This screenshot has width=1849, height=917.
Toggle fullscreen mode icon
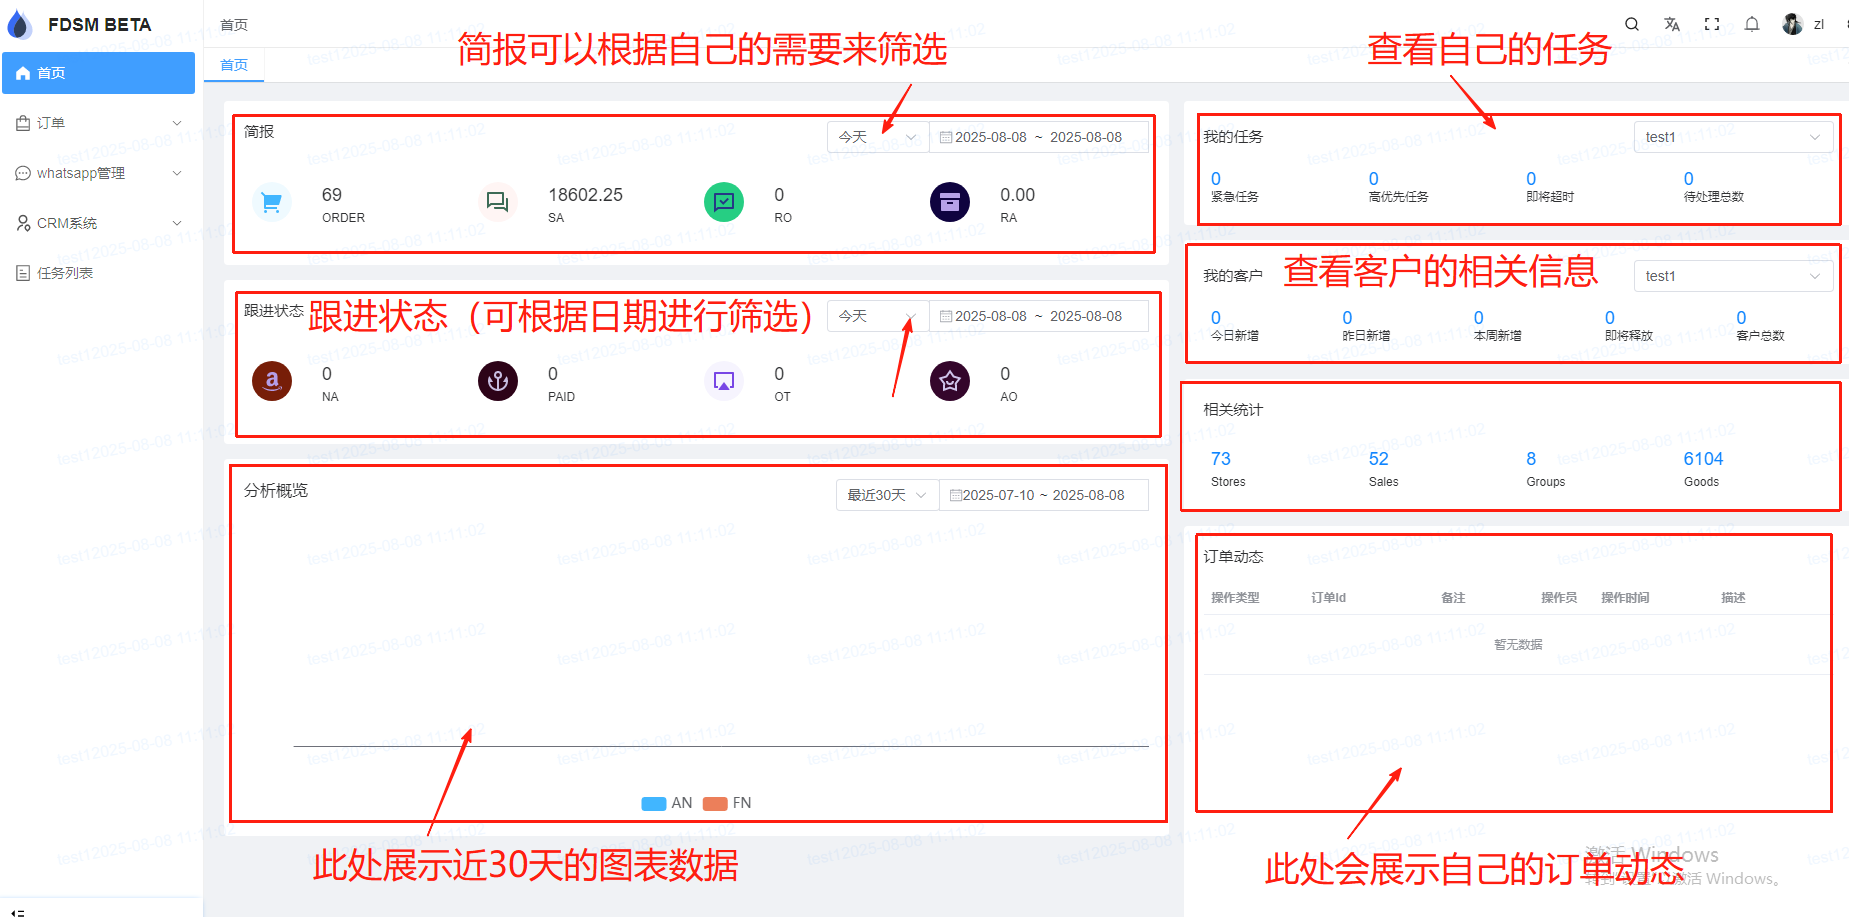(x=1712, y=24)
